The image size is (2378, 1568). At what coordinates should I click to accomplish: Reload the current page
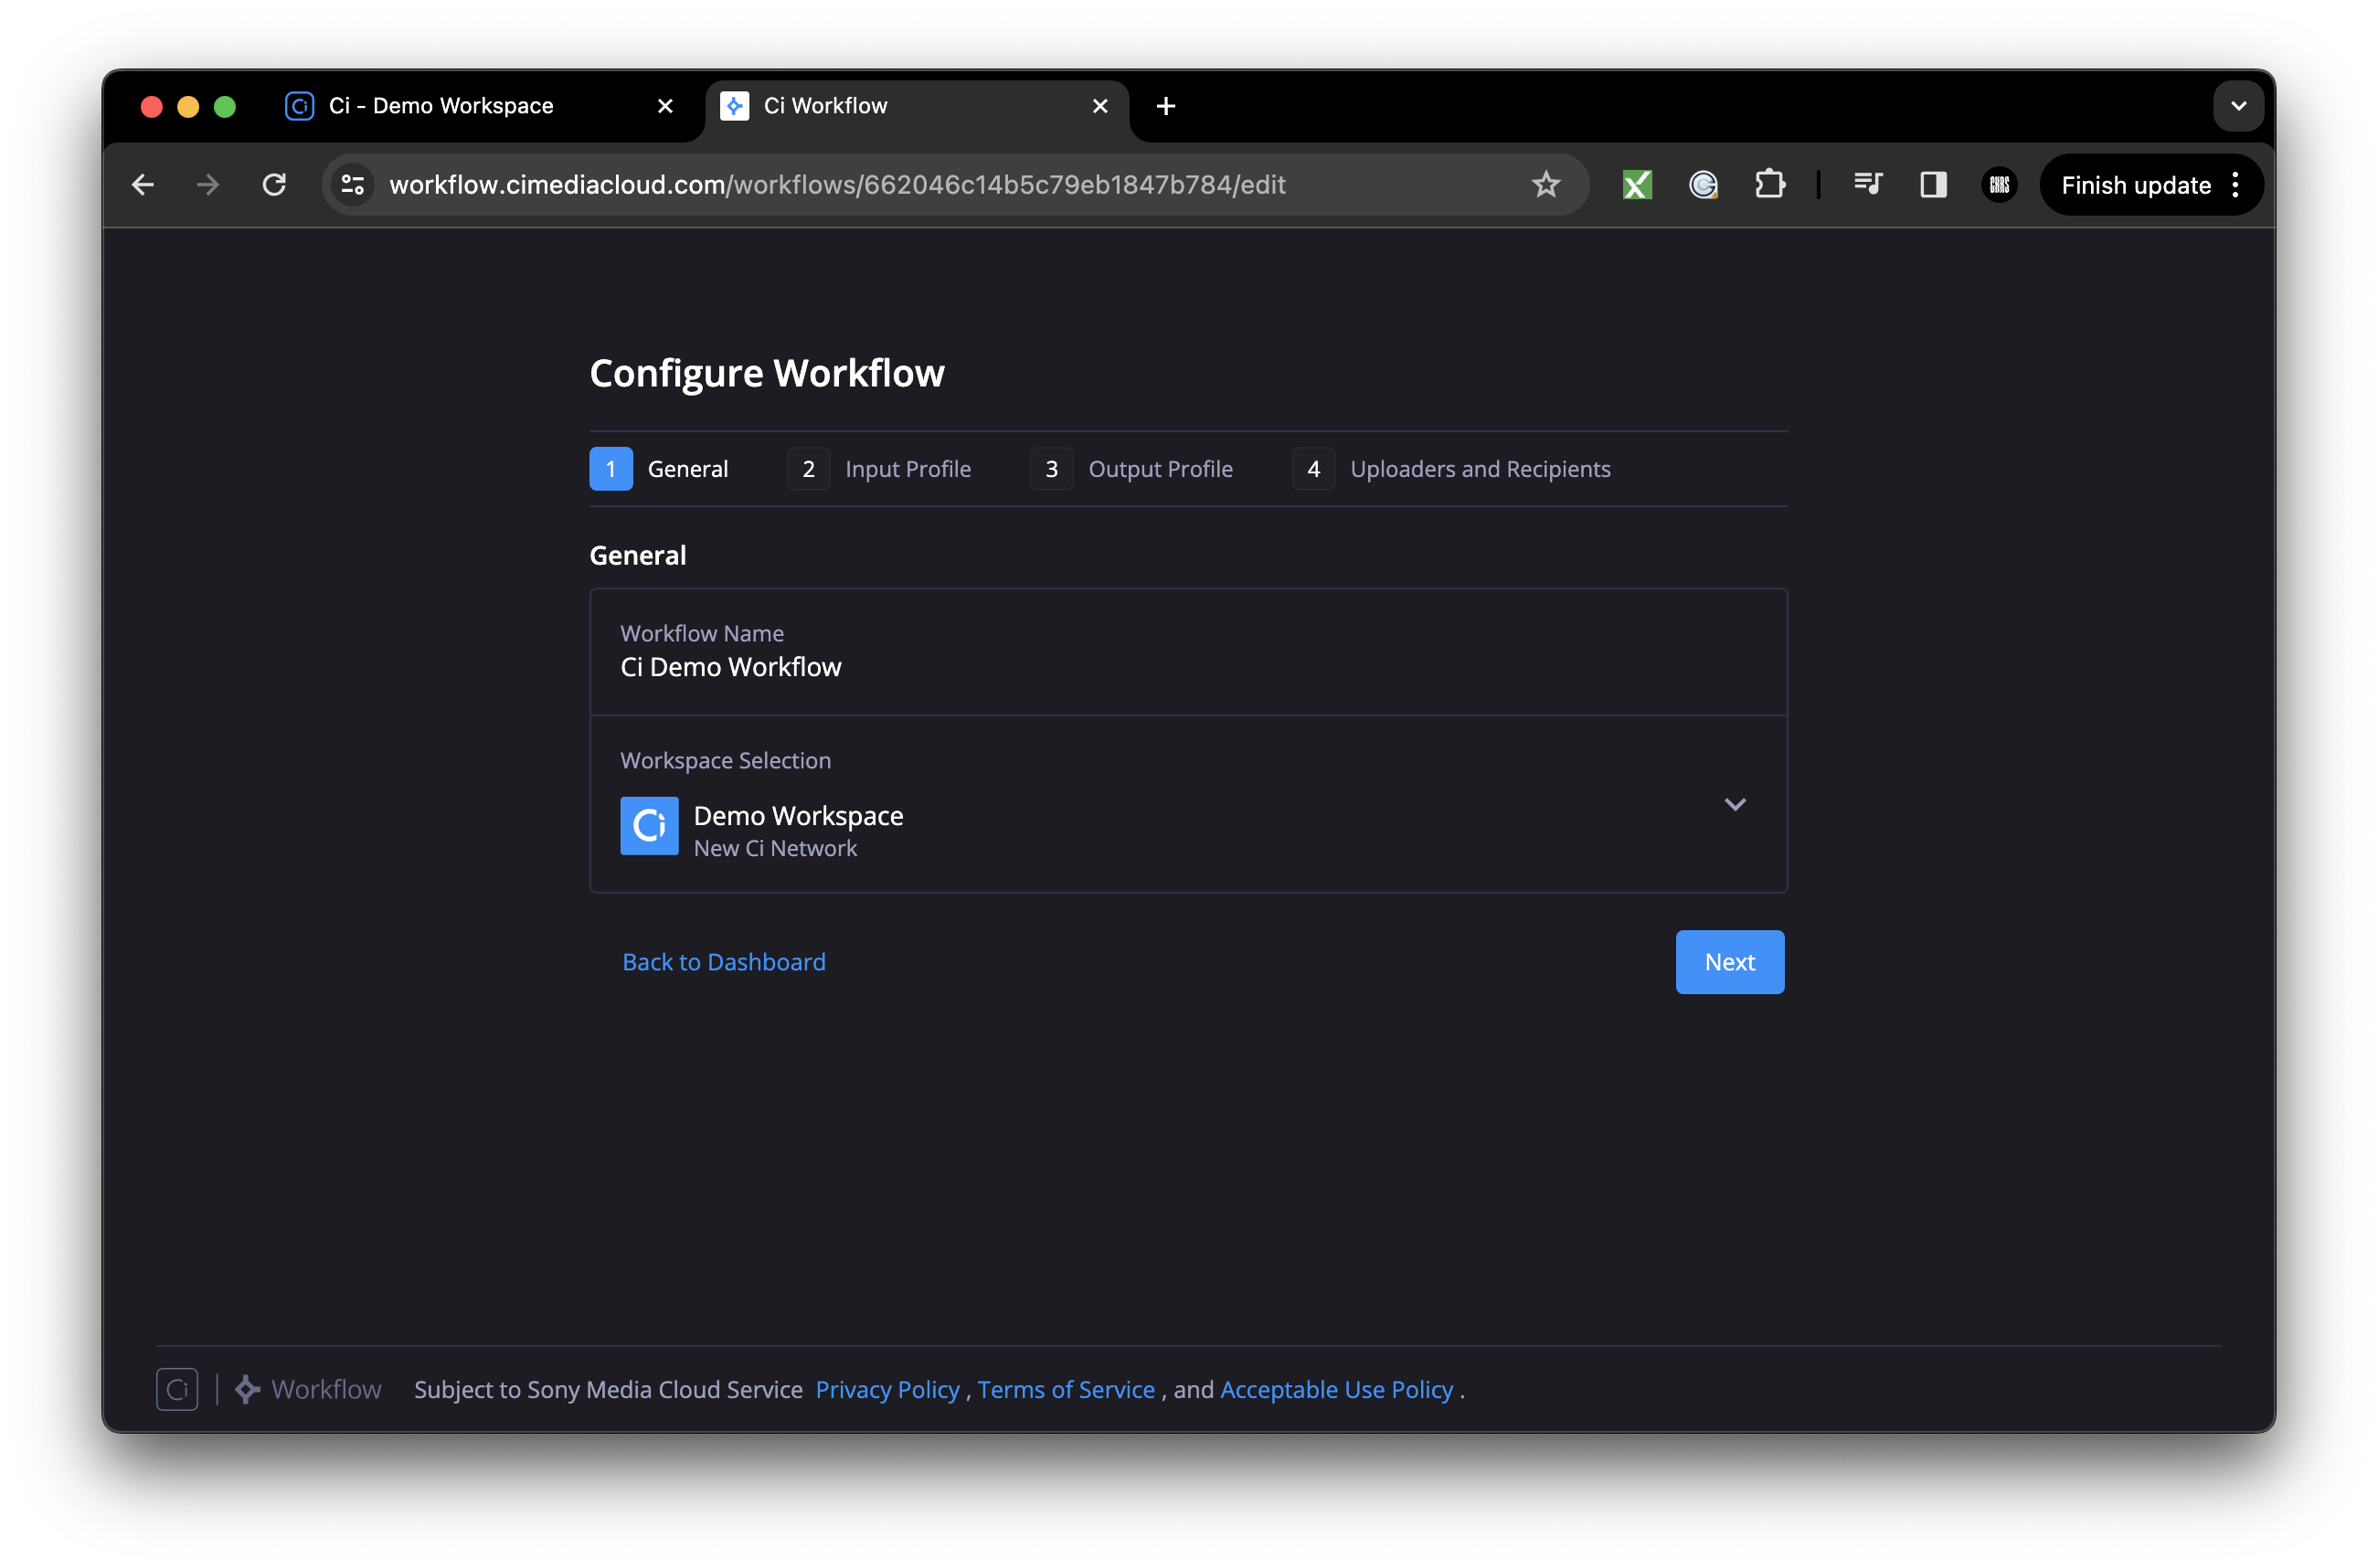274,184
